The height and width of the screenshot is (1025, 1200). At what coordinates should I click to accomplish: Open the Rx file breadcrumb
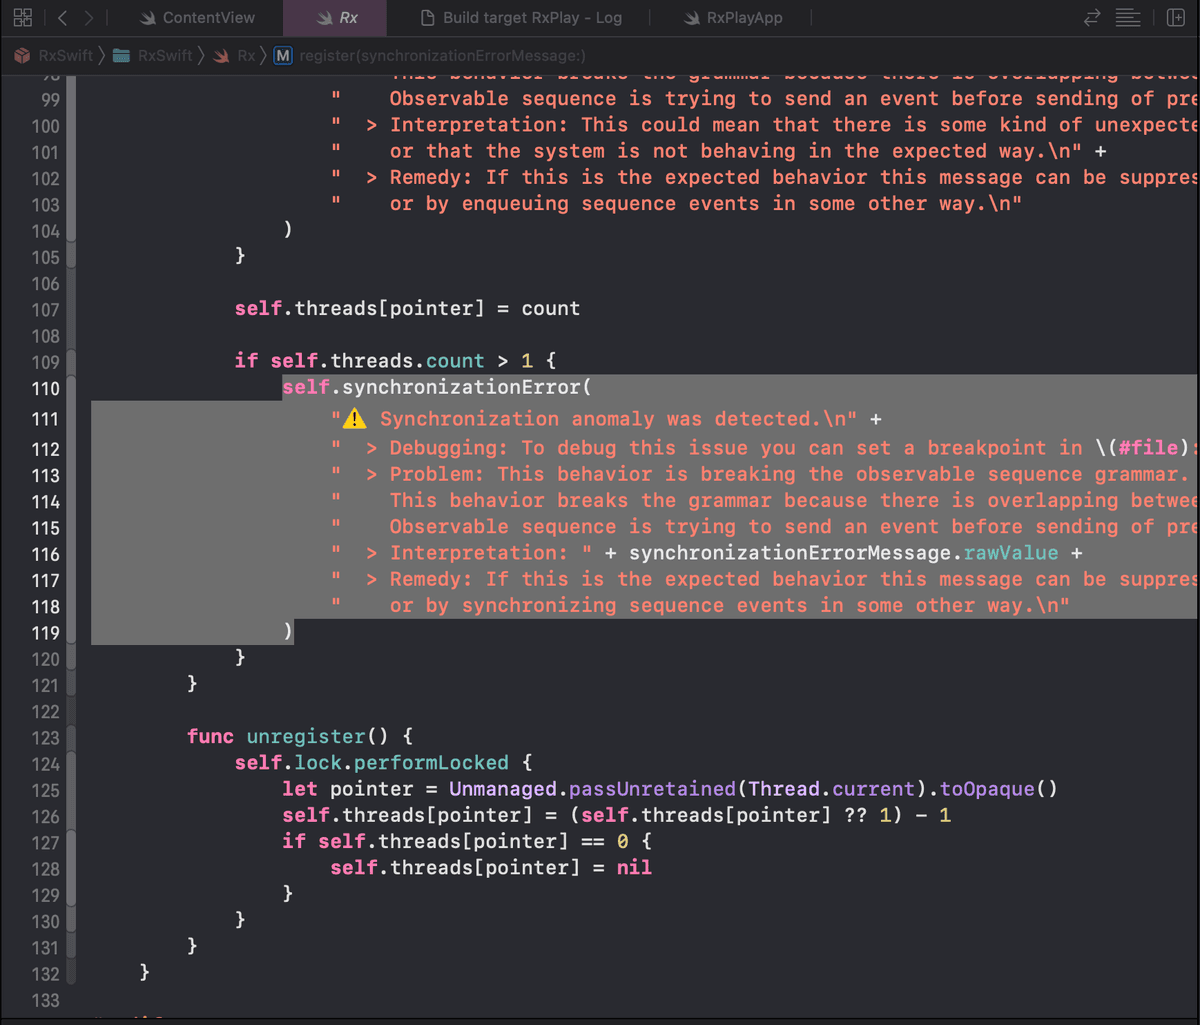click(235, 55)
